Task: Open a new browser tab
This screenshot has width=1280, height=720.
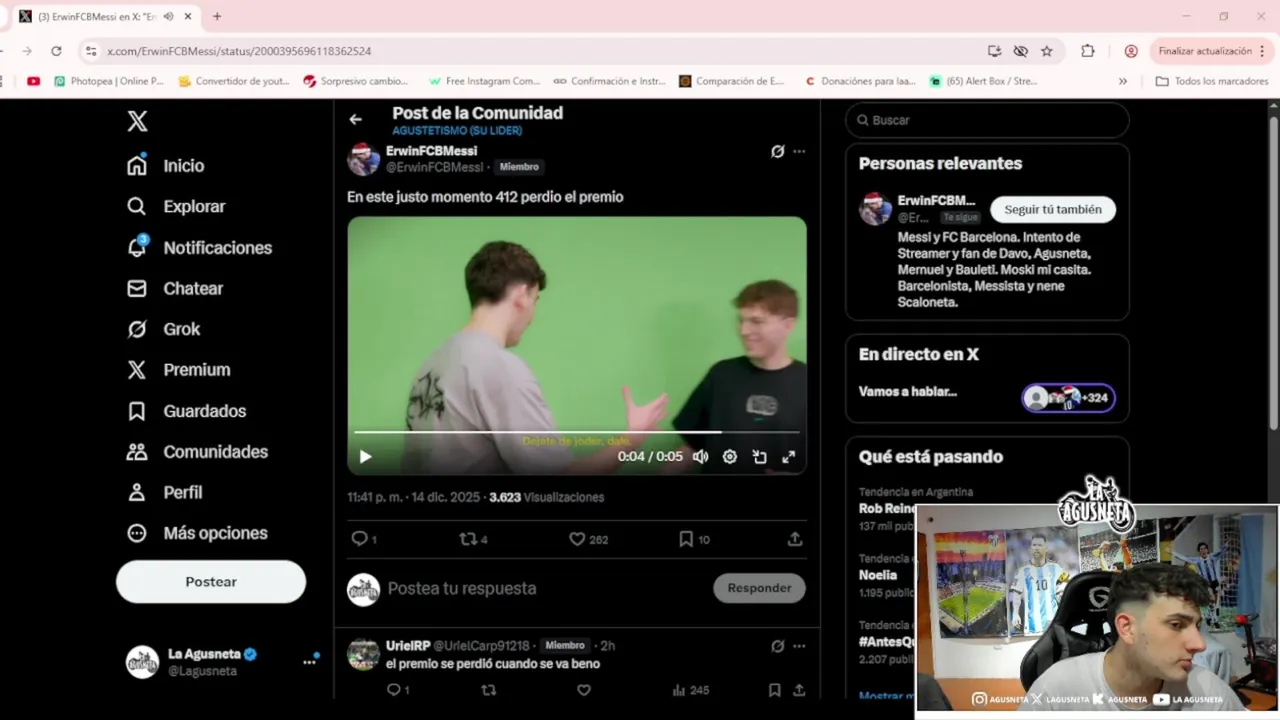Action: pos(217,16)
